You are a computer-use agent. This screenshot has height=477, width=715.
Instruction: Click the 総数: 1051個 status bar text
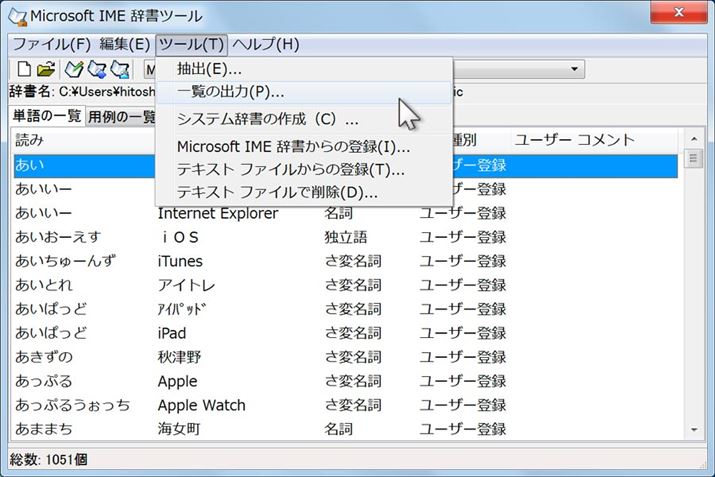[49, 459]
